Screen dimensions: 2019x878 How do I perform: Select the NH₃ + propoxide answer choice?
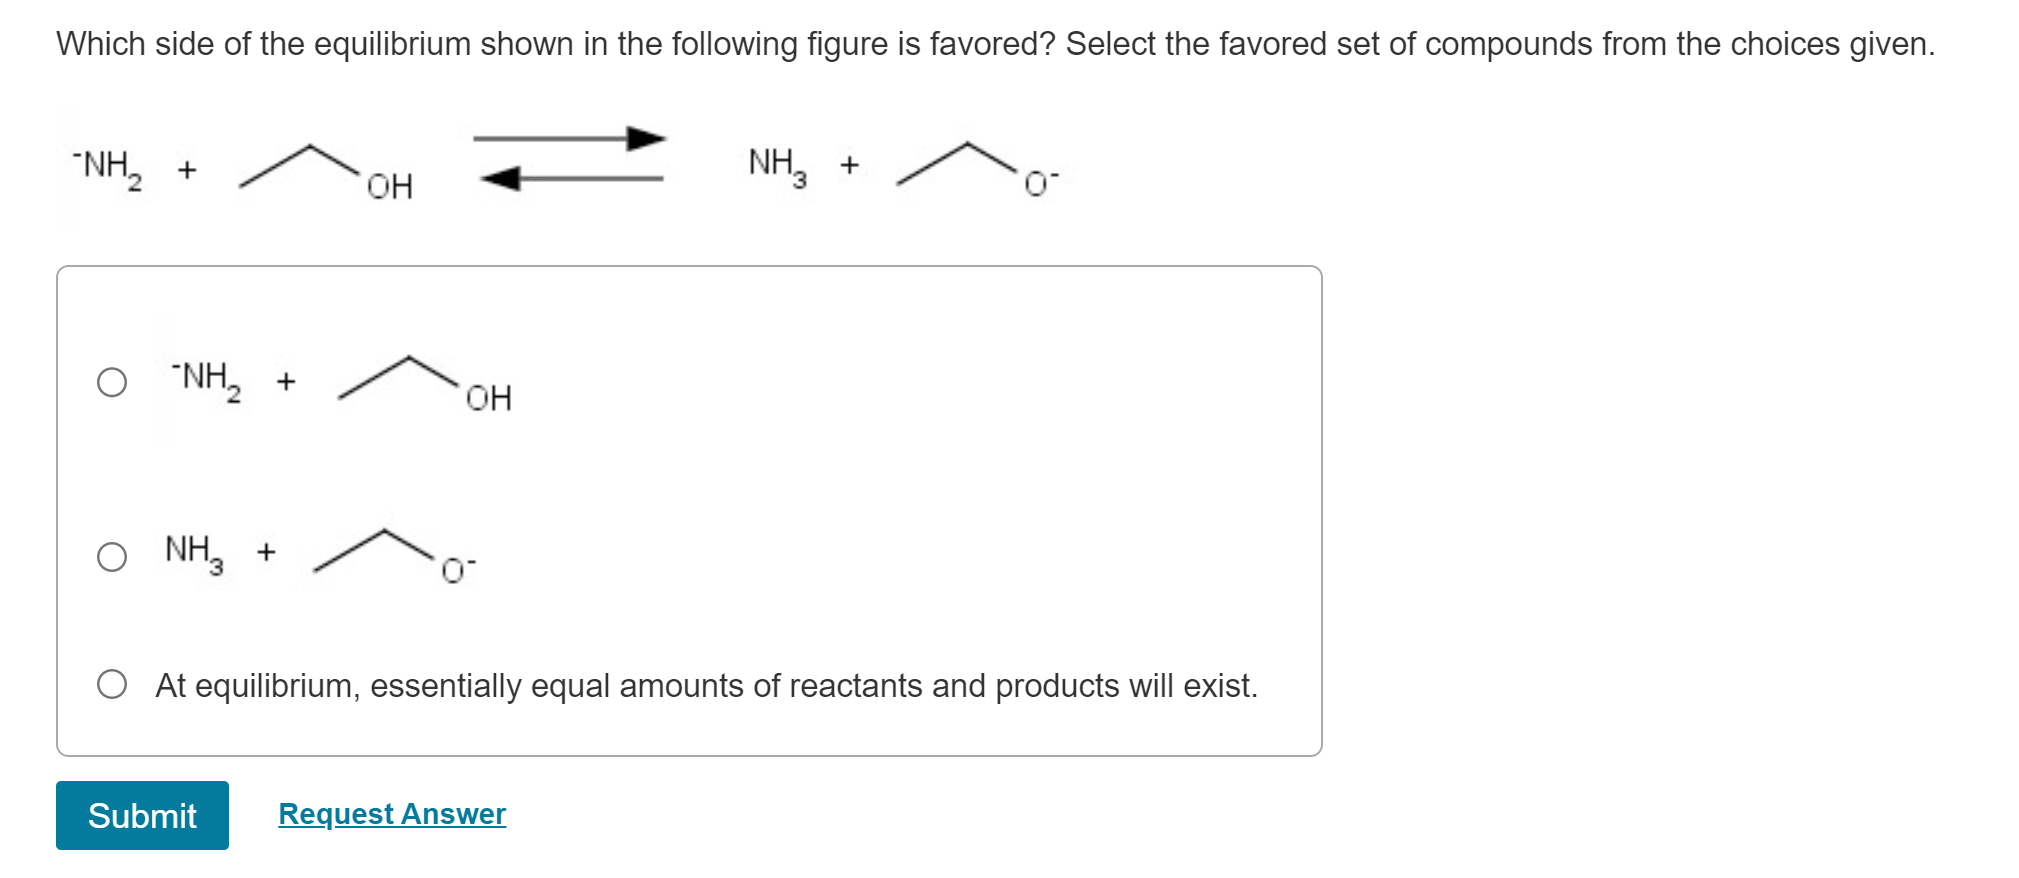pyautogui.click(x=113, y=557)
